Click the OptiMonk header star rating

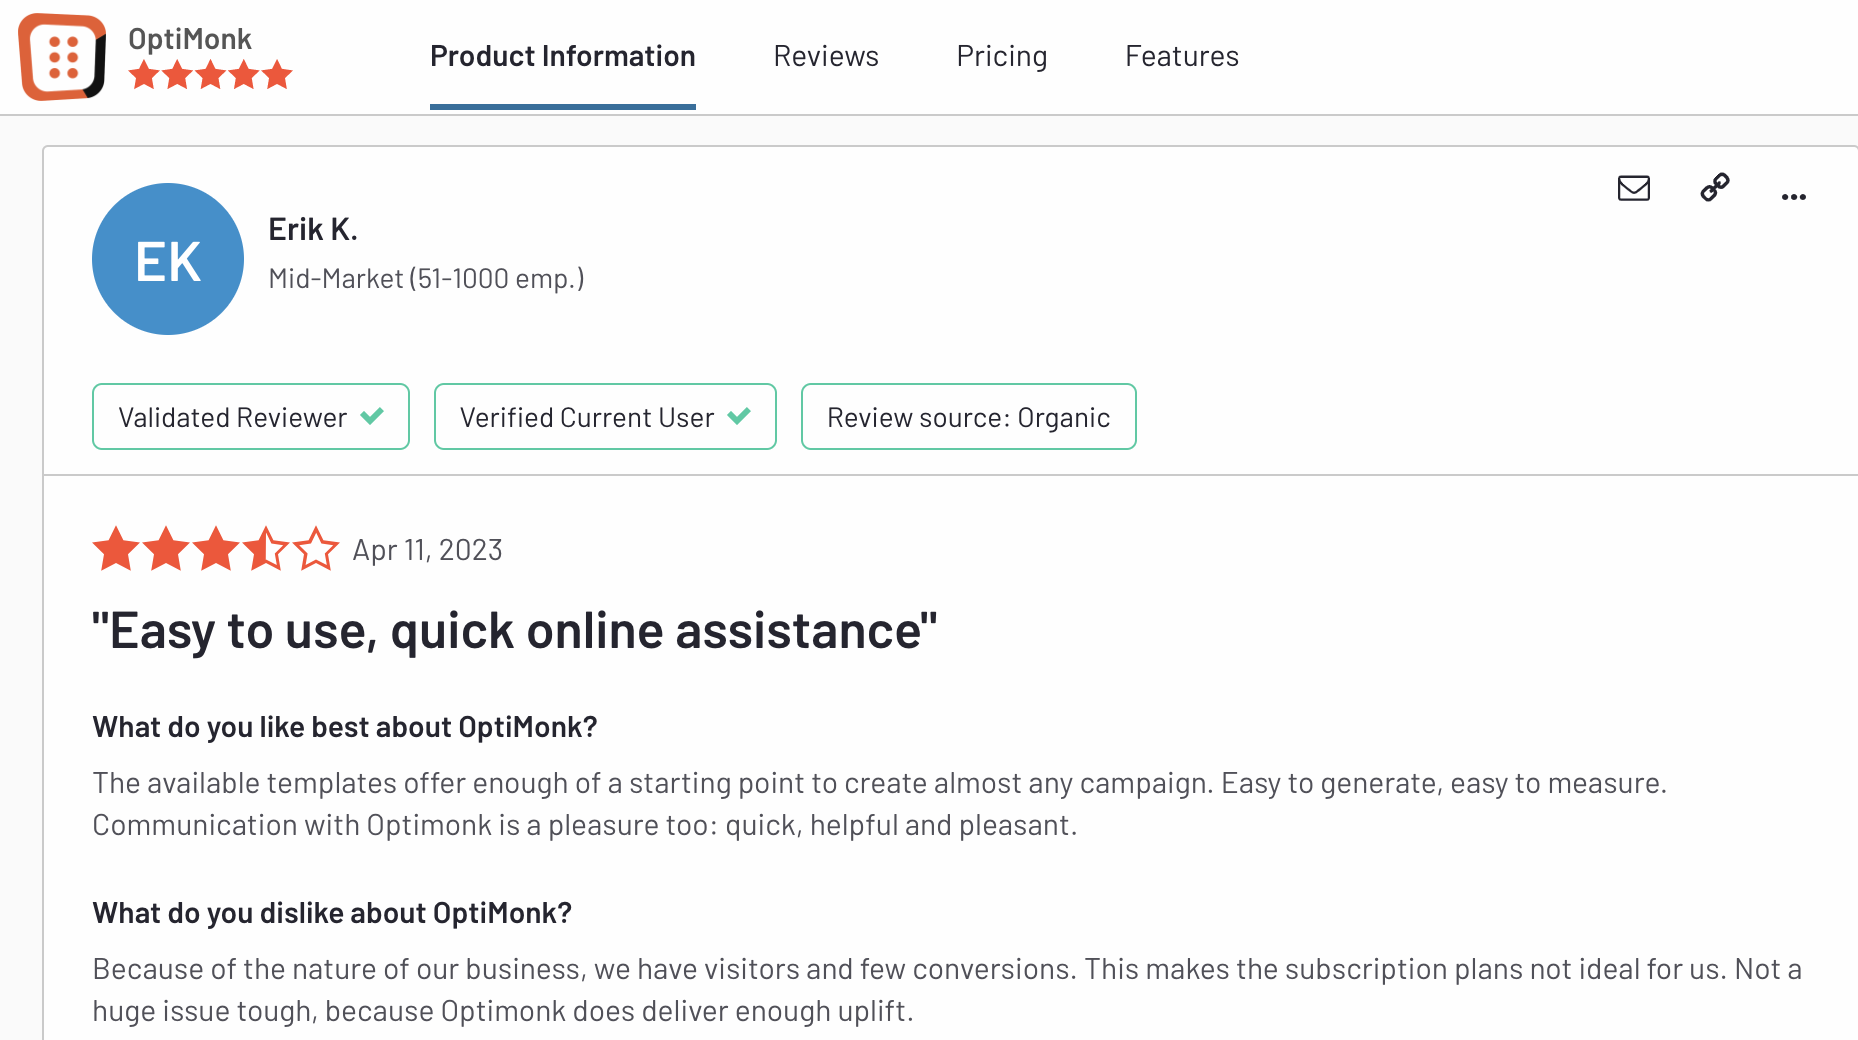point(210,75)
